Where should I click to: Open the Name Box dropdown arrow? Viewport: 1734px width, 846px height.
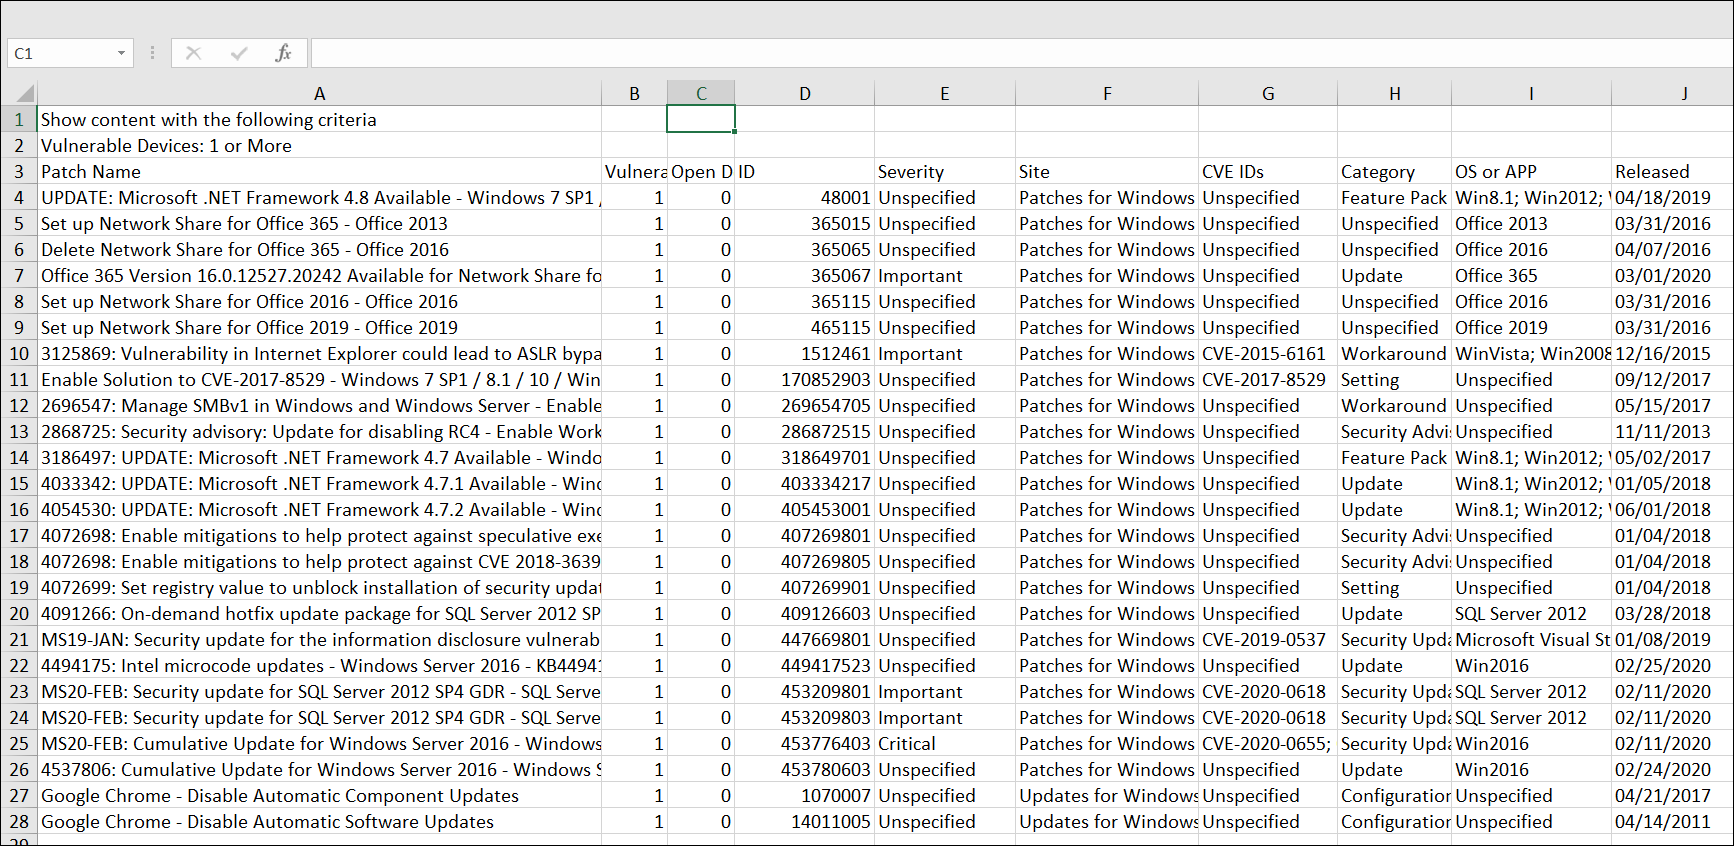pos(121,53)
